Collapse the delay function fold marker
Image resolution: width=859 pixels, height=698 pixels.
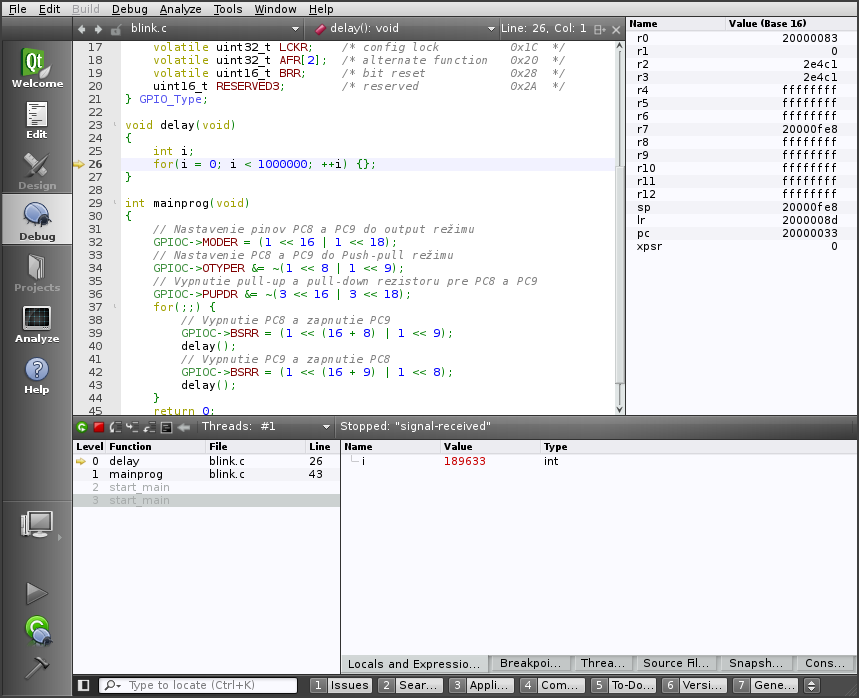pos(115,124)
